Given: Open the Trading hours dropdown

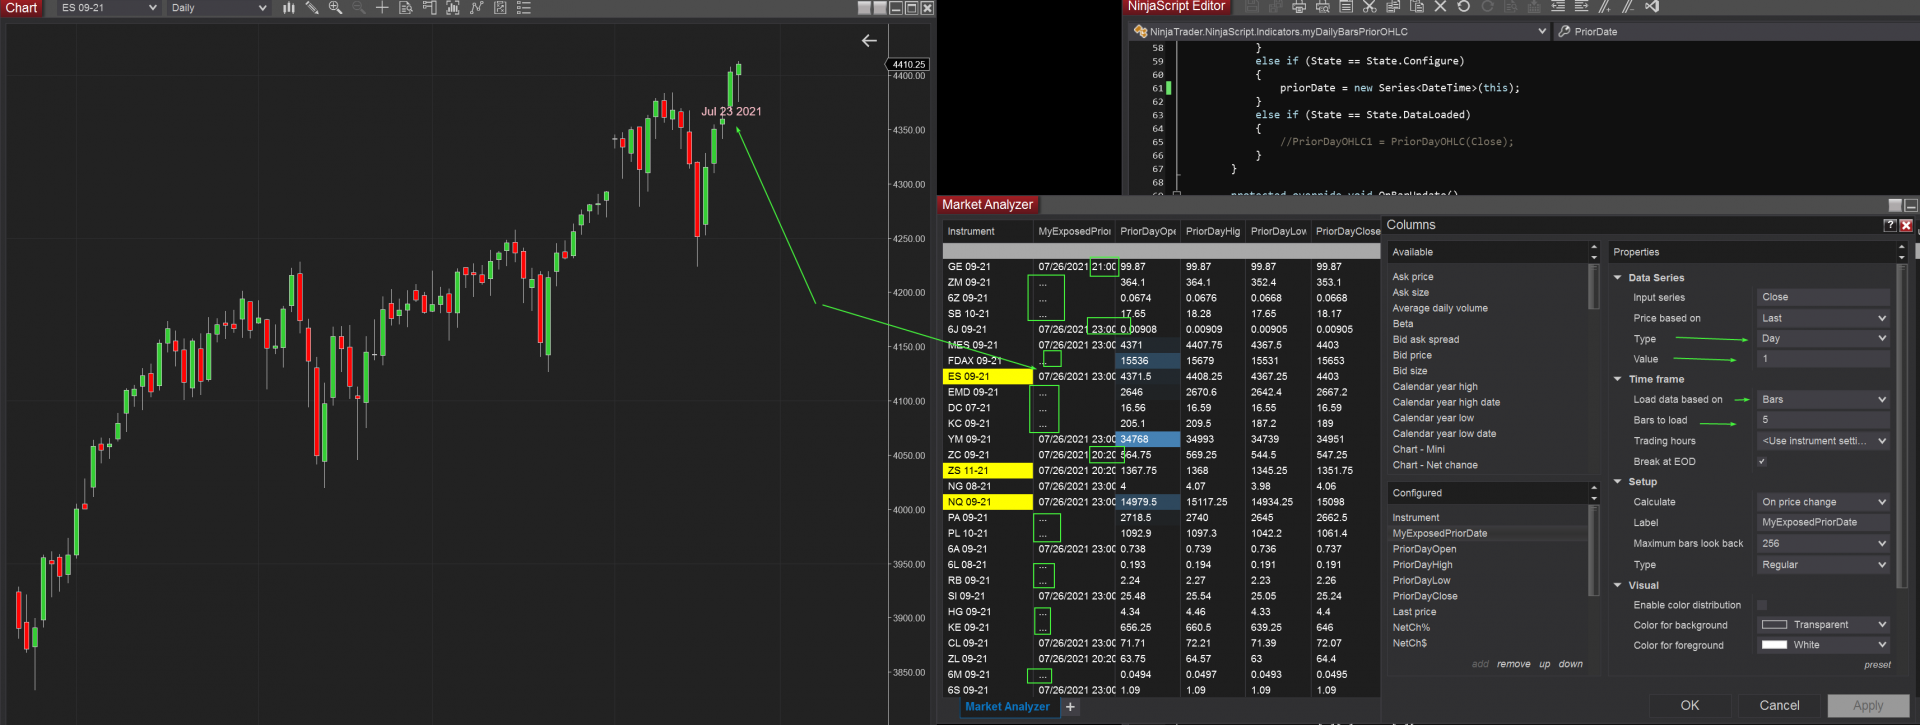Looking at the screenshot, I should point(1824,441).
